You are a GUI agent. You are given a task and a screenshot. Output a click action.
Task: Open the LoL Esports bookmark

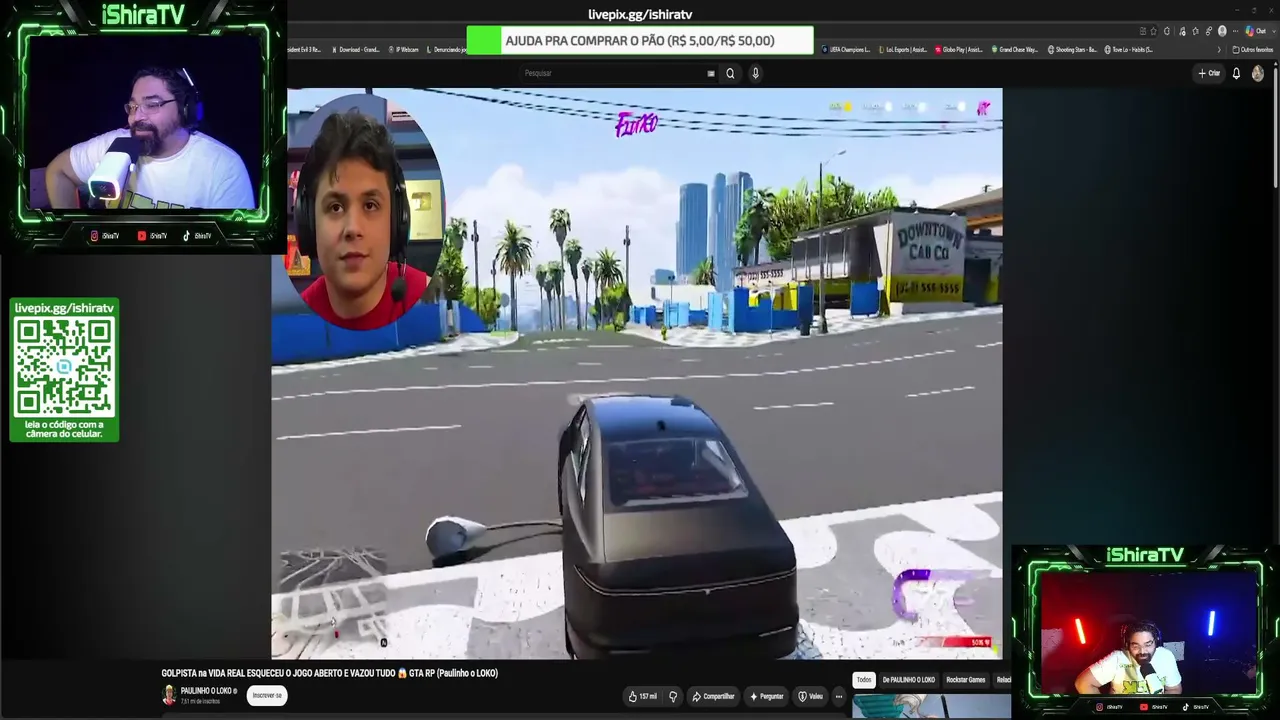coord(902,49)
